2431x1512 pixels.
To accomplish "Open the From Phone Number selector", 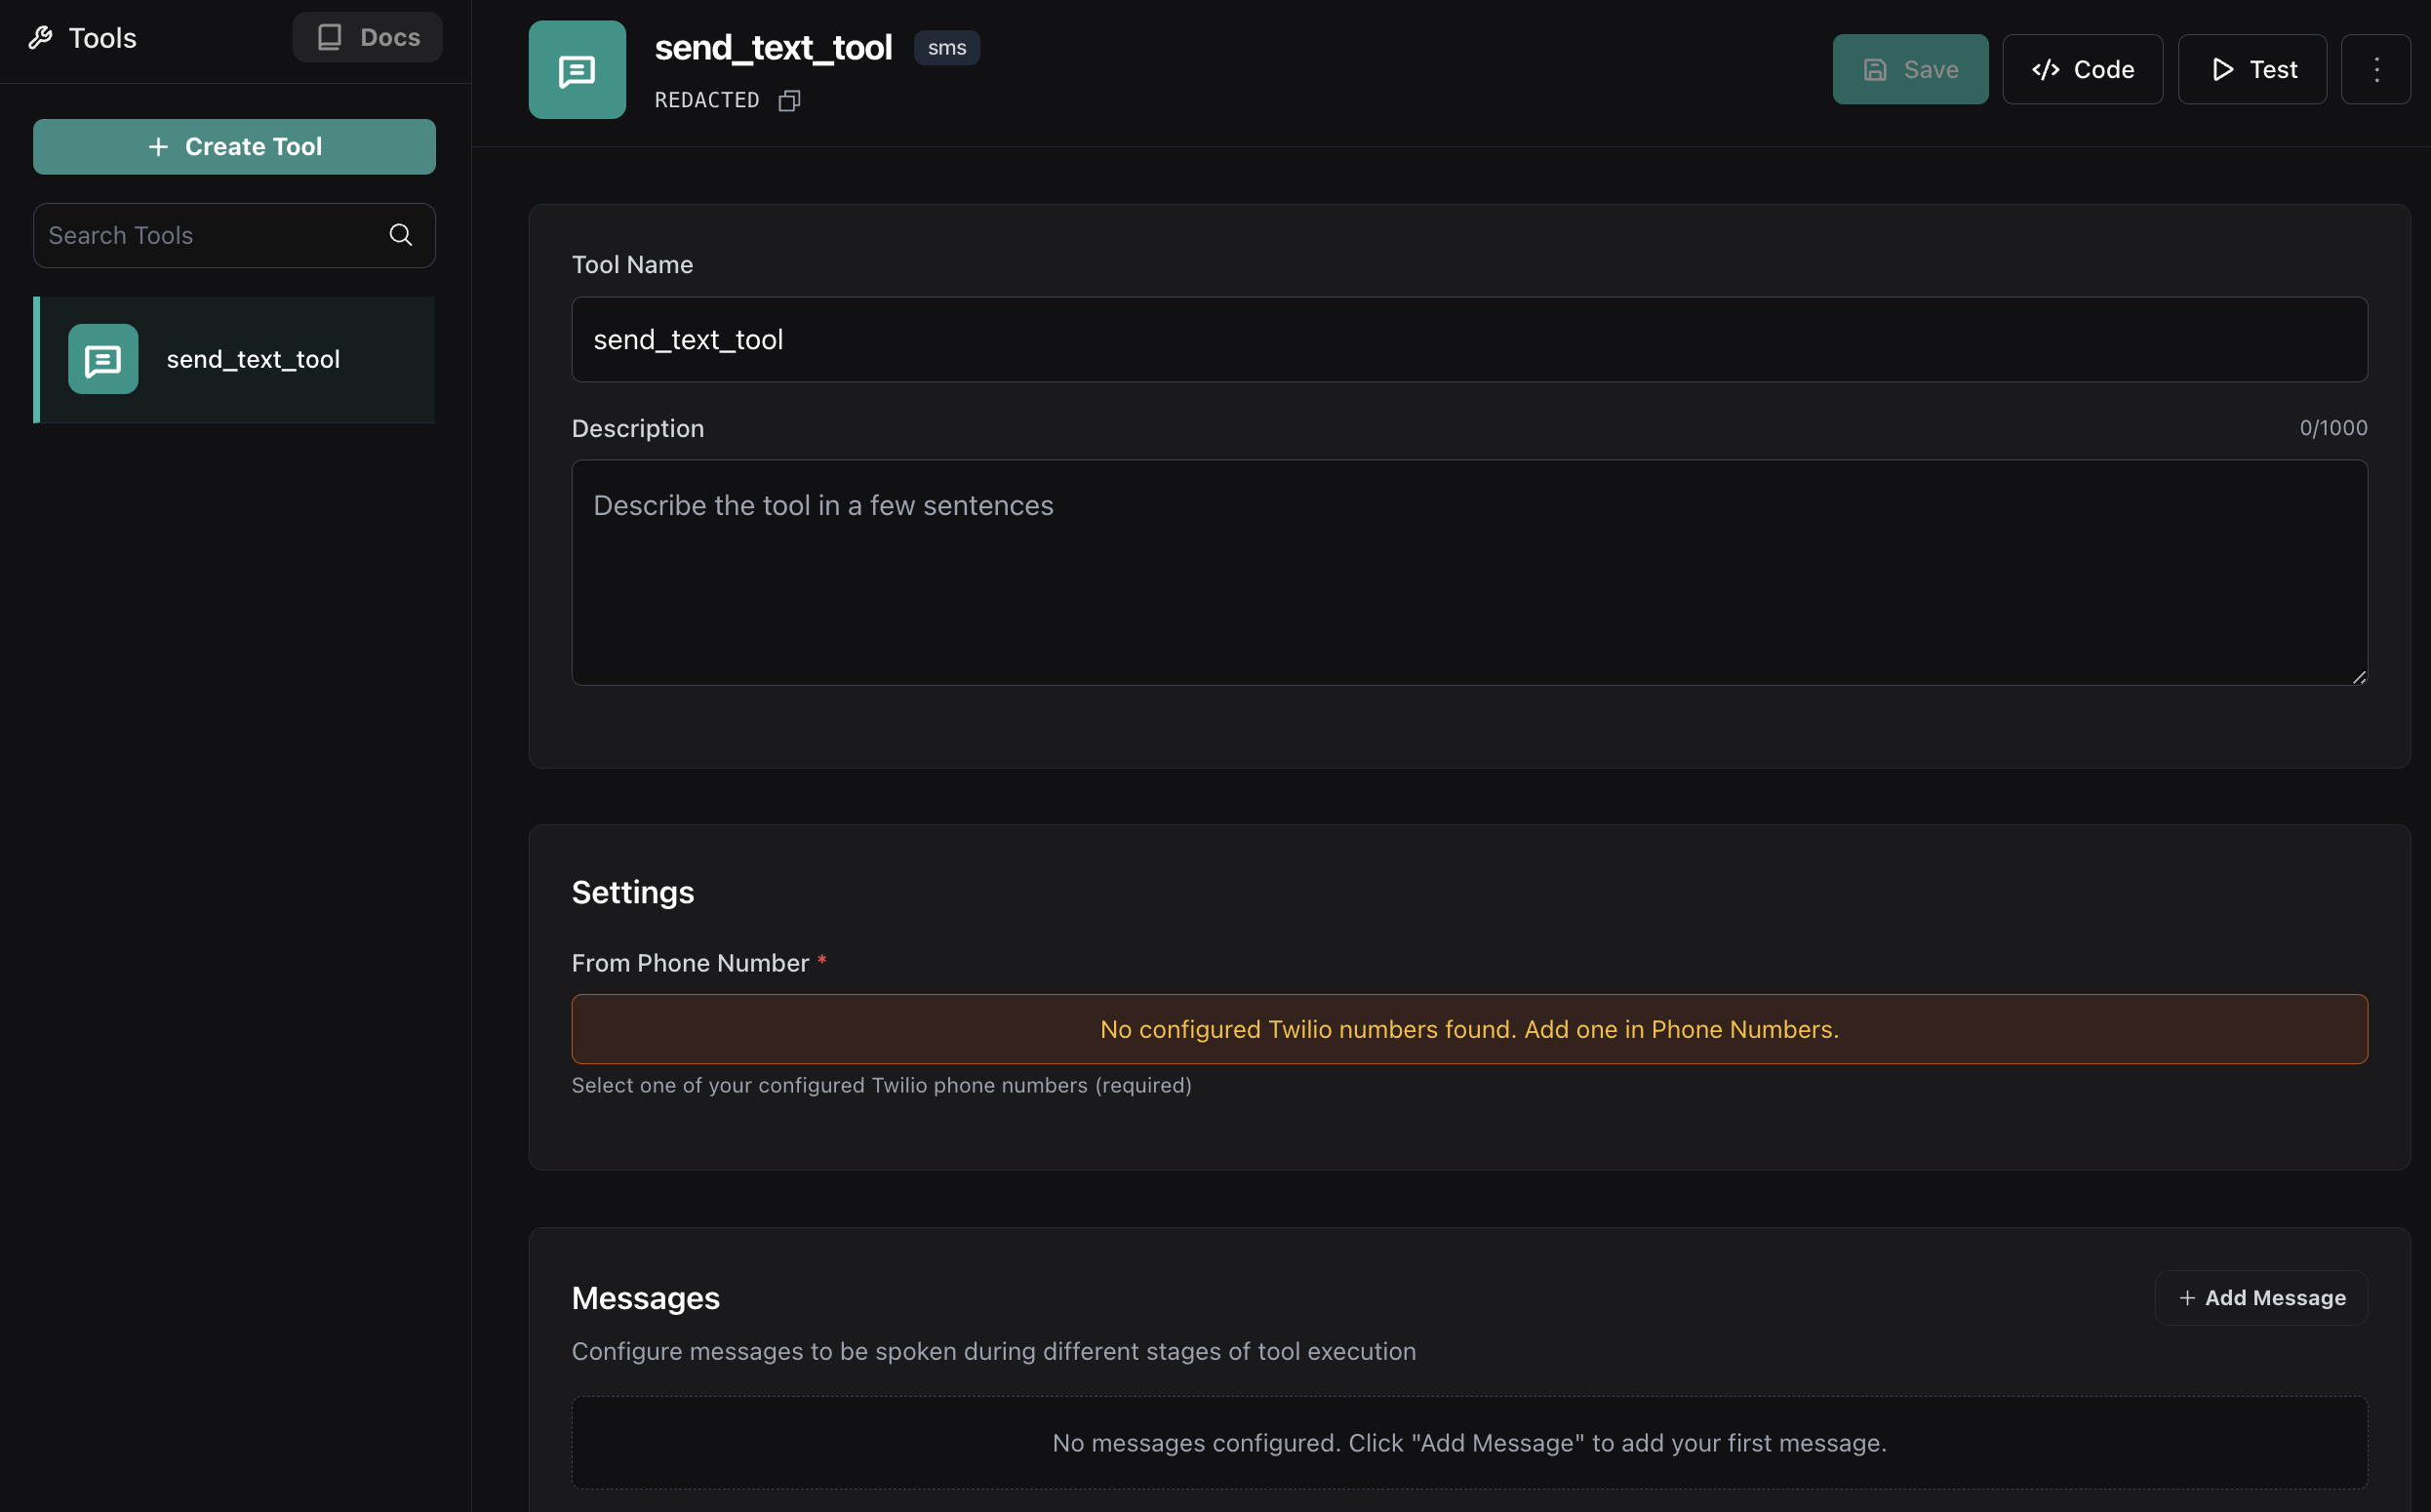I will click(x=1468, y=1028).
